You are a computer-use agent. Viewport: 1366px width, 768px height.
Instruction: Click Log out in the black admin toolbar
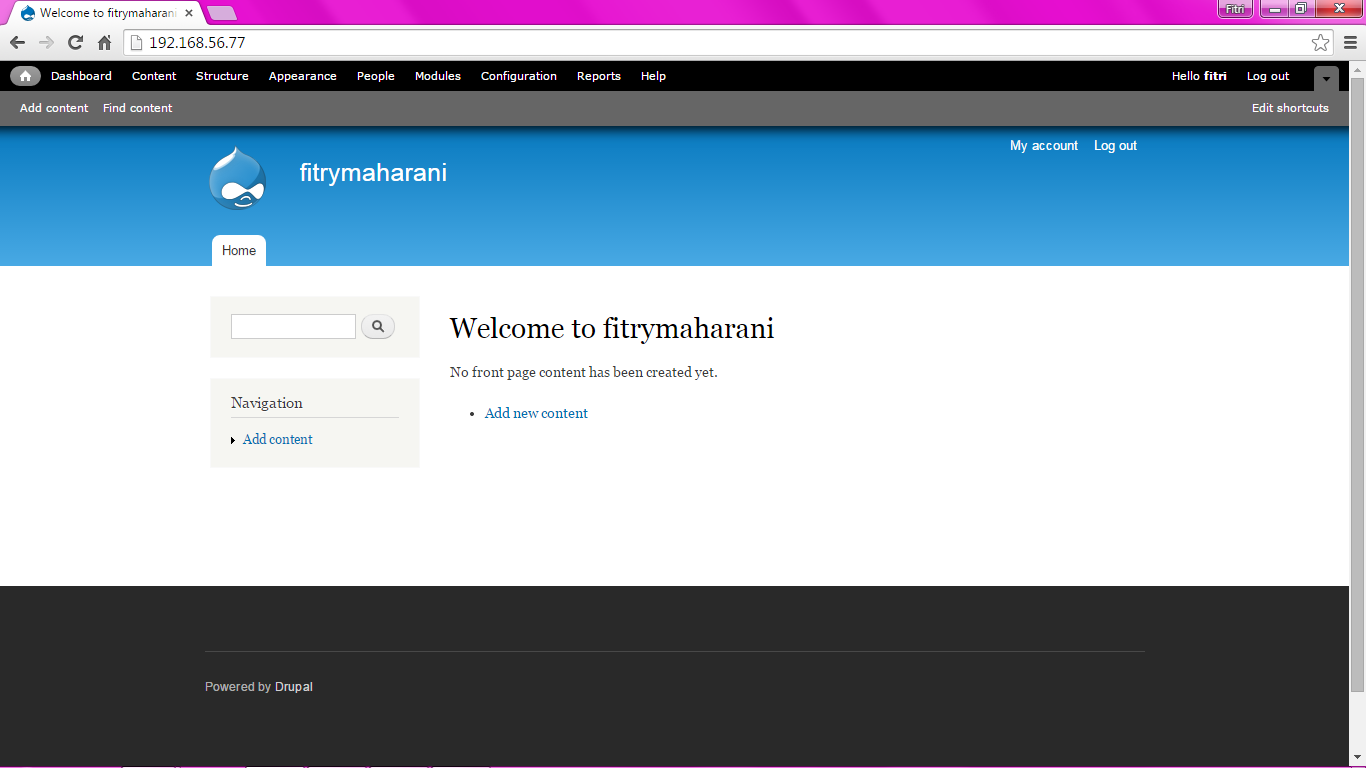click(x=1268, y=76)
